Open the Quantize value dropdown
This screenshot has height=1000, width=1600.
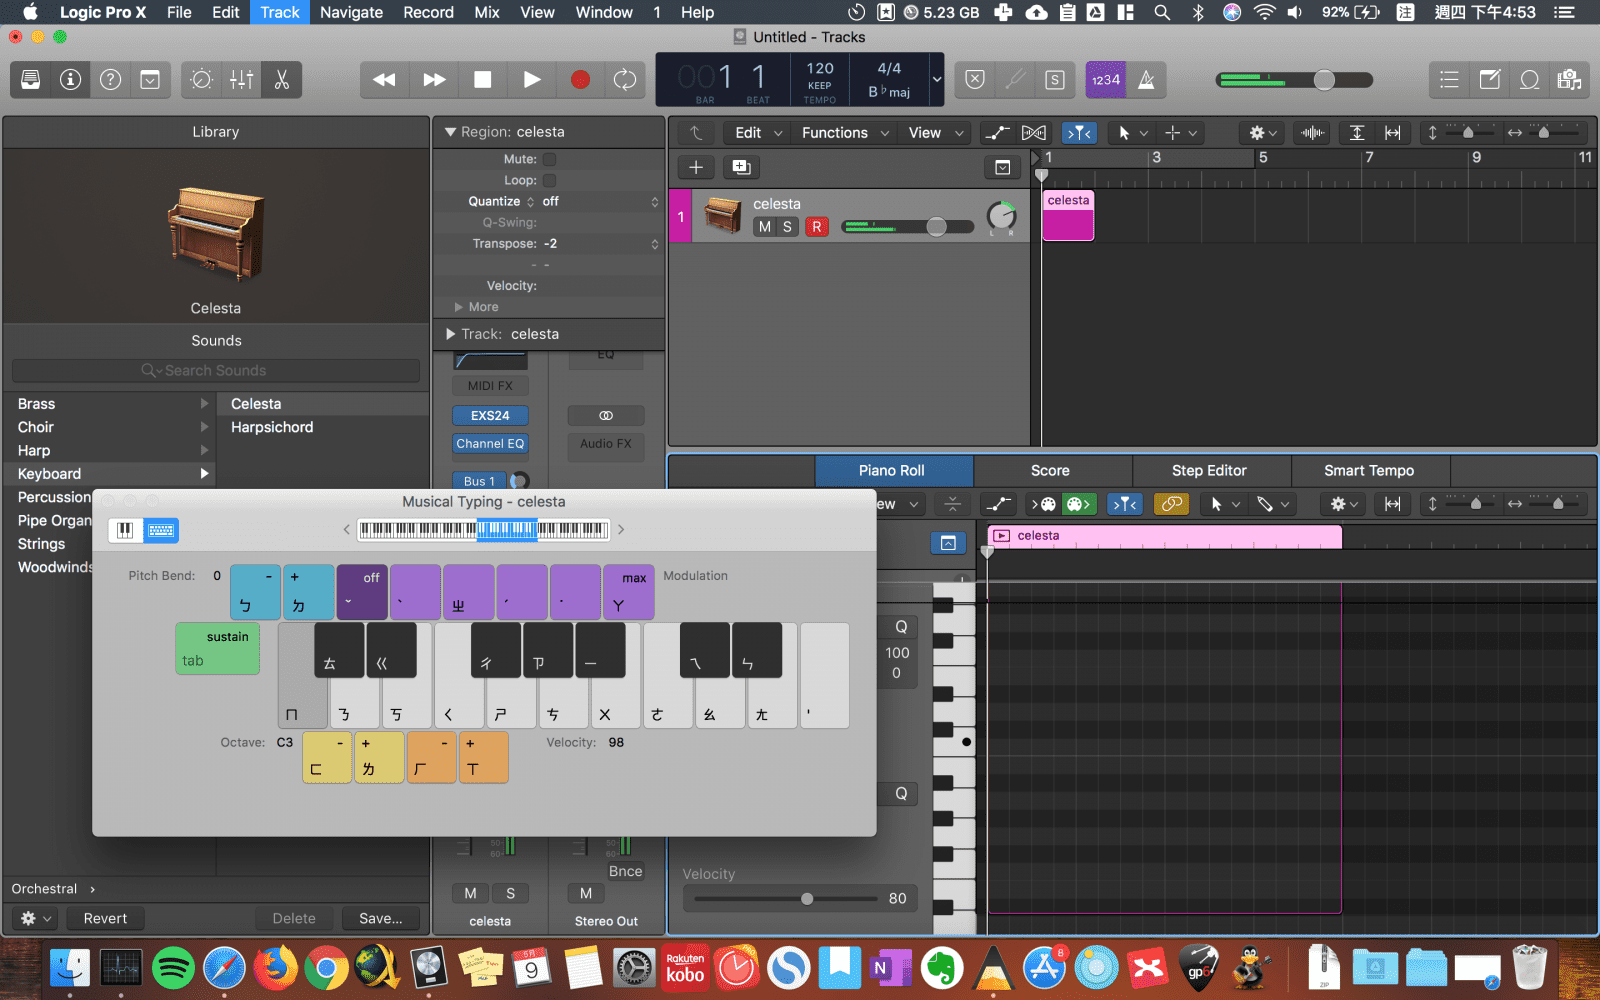point(600,202)
